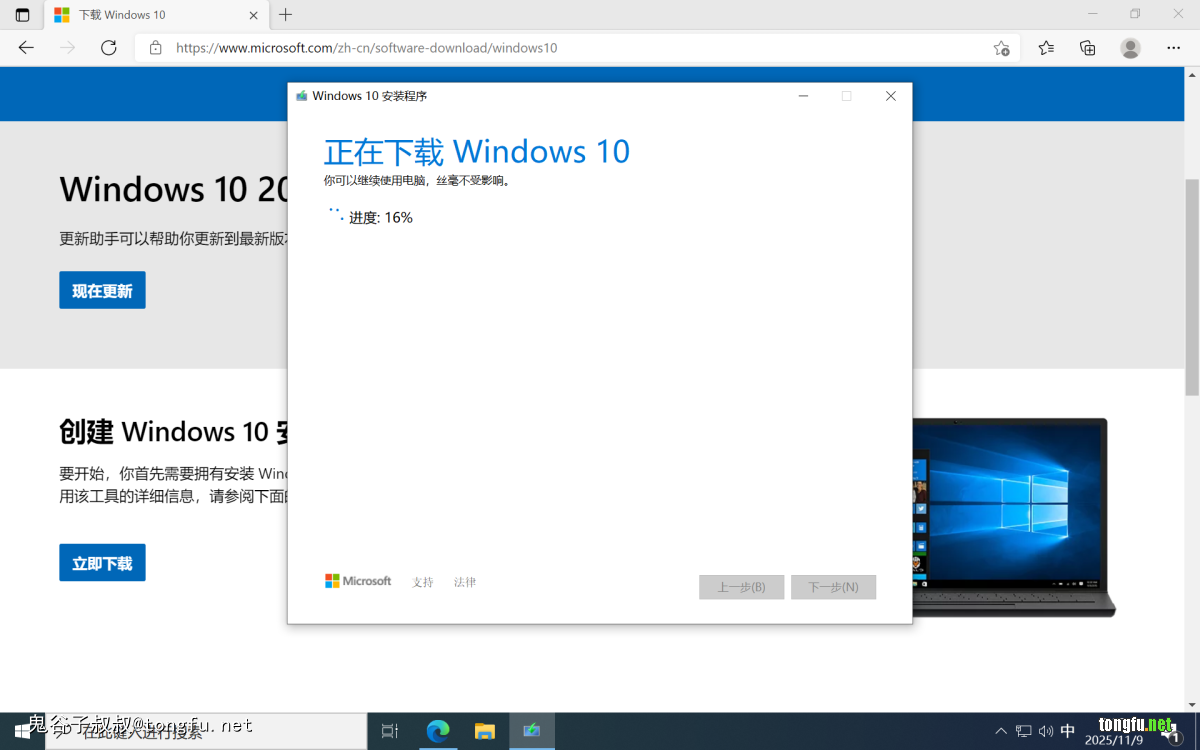The width and height of the screenshot is (1200, 750).
Task: Click the site lock icon in address bar
Action: pyautogui.click(x=155, y=48)
